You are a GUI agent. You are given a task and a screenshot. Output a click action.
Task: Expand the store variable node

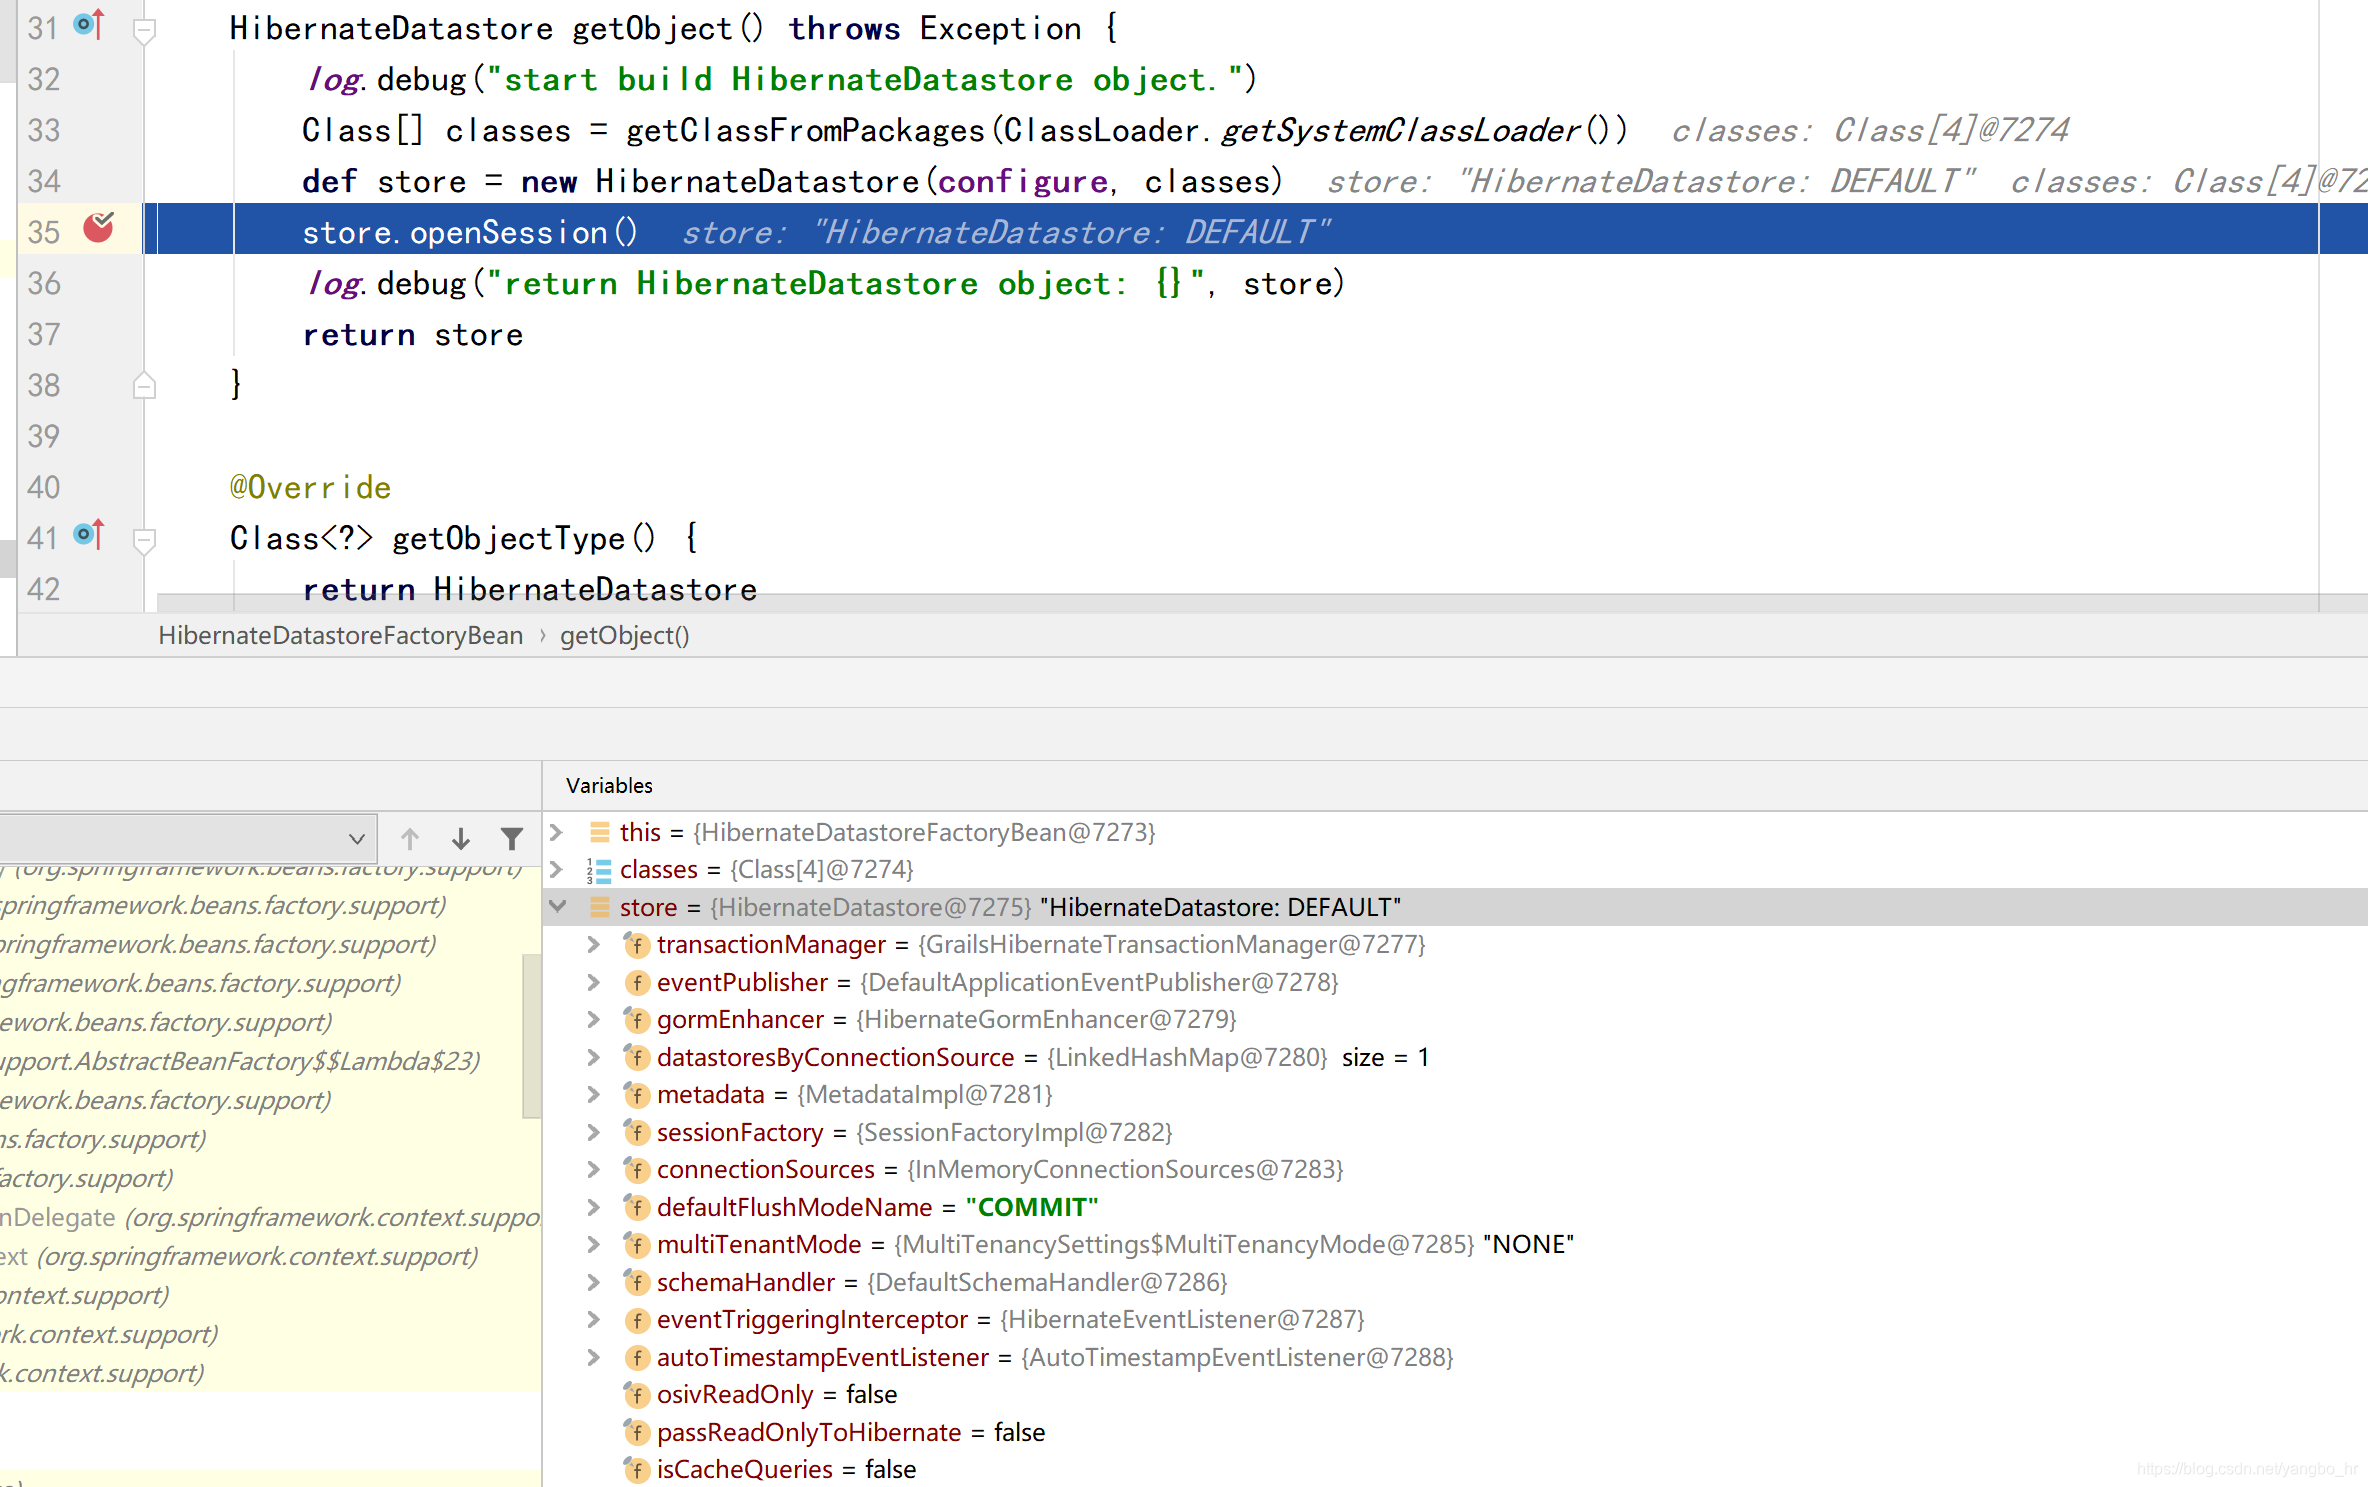(560, 906)
